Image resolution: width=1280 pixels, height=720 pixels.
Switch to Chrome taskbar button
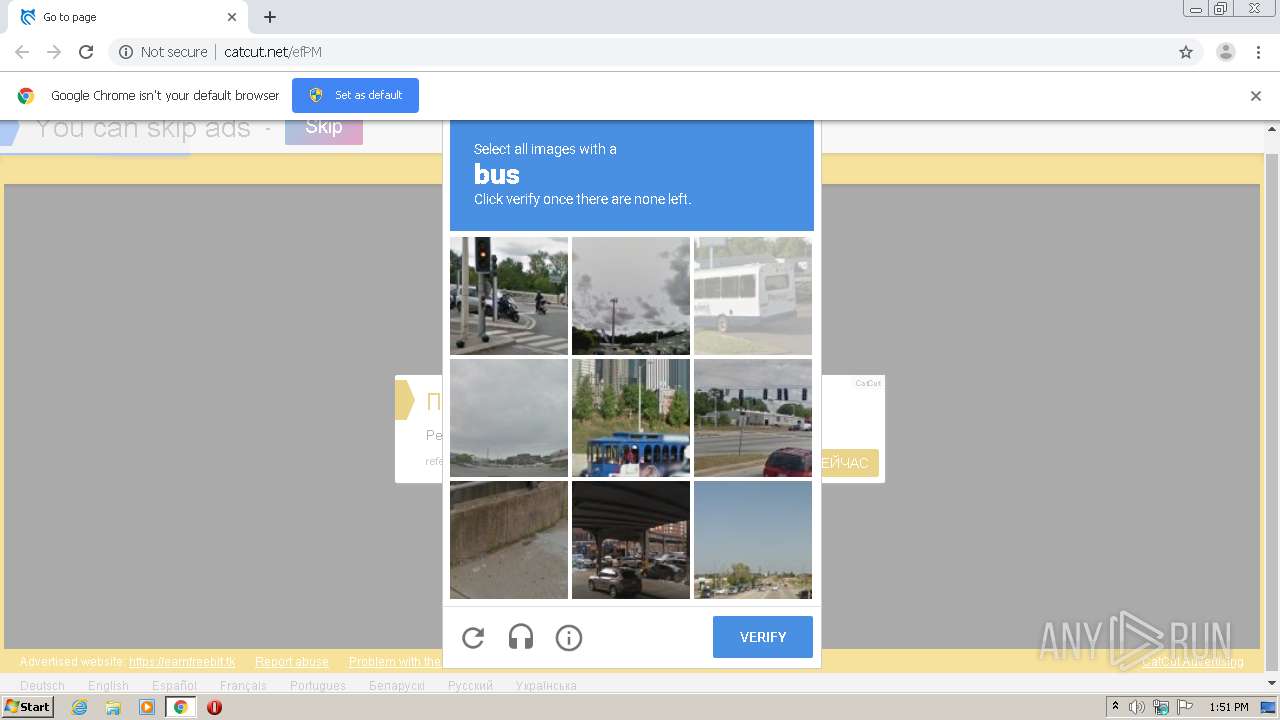coord(181,707)
